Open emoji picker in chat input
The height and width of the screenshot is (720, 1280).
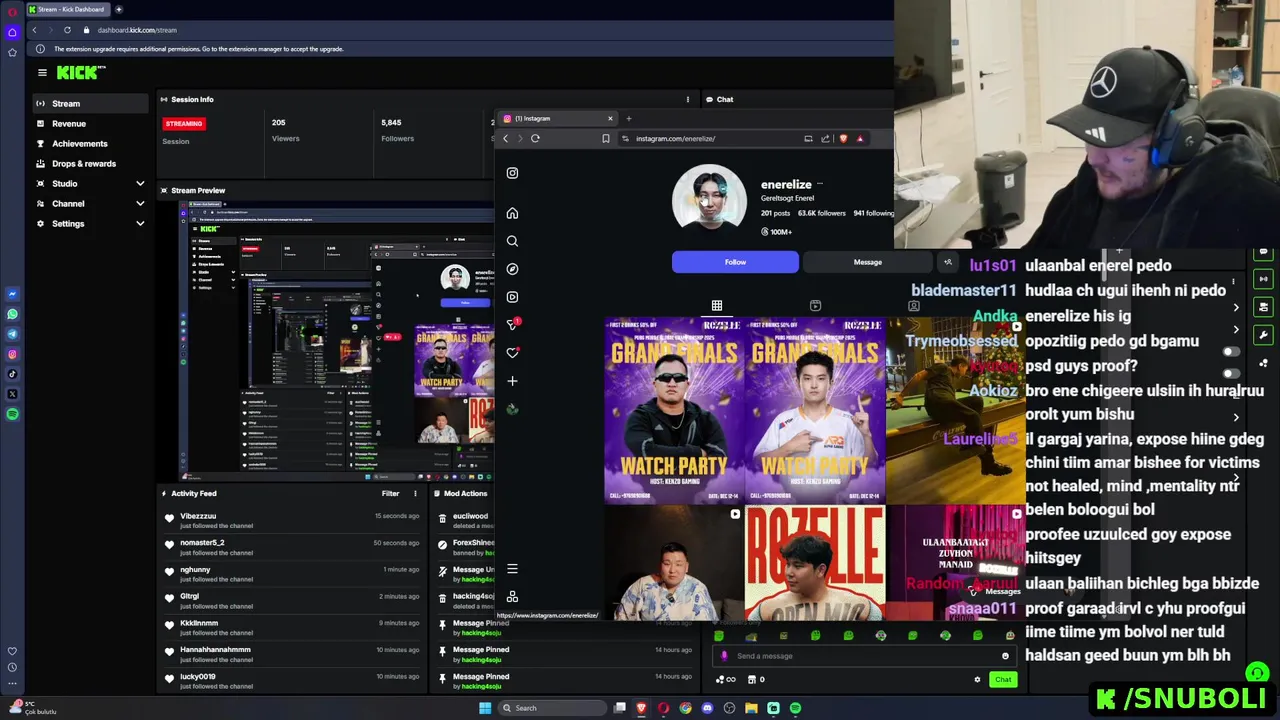coord(1005,656)
